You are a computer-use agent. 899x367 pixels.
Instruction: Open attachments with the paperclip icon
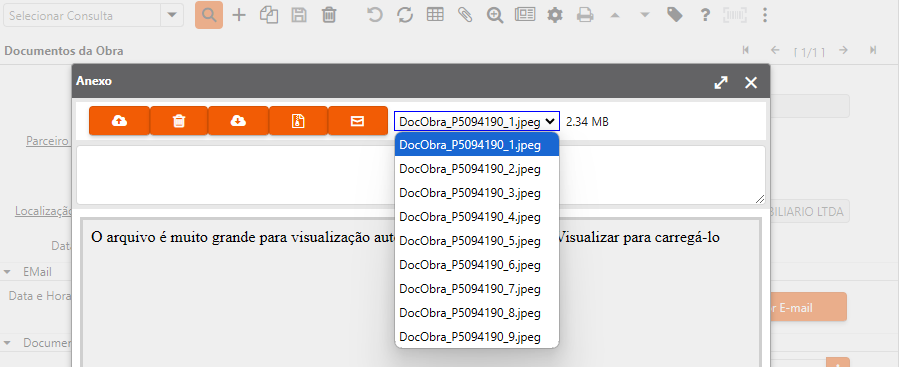click(x=465, y=15)
